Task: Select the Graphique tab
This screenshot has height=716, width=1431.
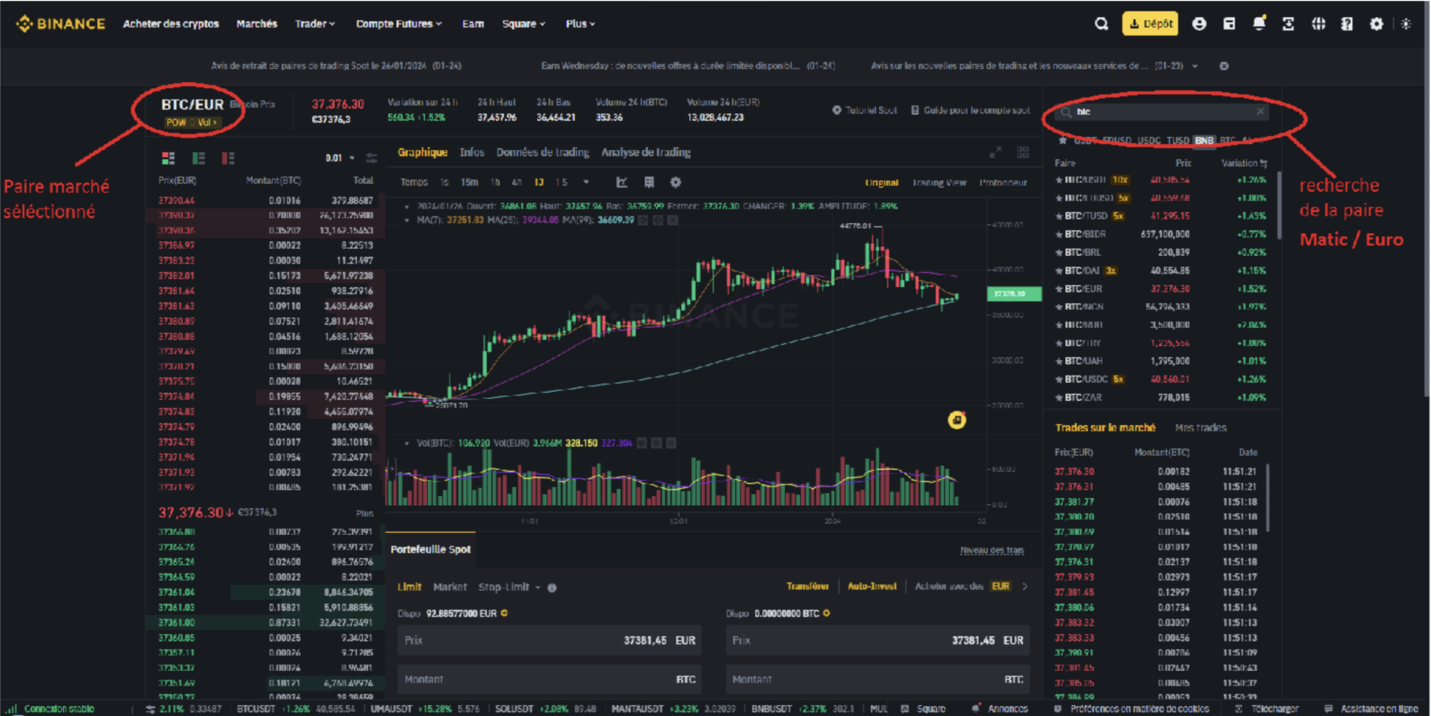Action: coord(423,152)
